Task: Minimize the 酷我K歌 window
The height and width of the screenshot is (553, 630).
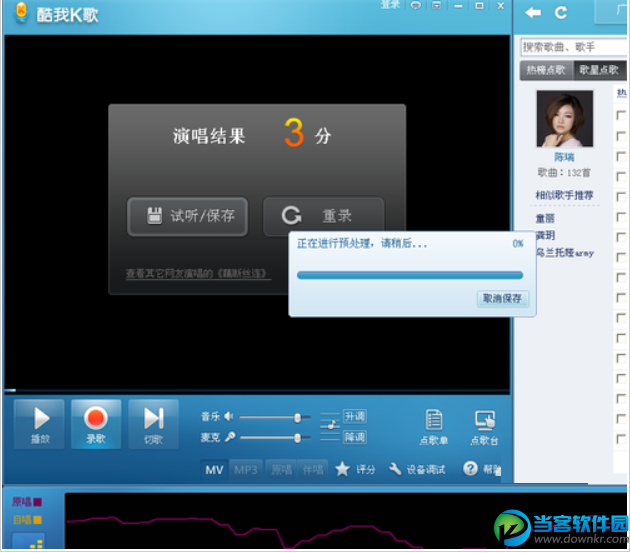Action: [x=458, y=6]
